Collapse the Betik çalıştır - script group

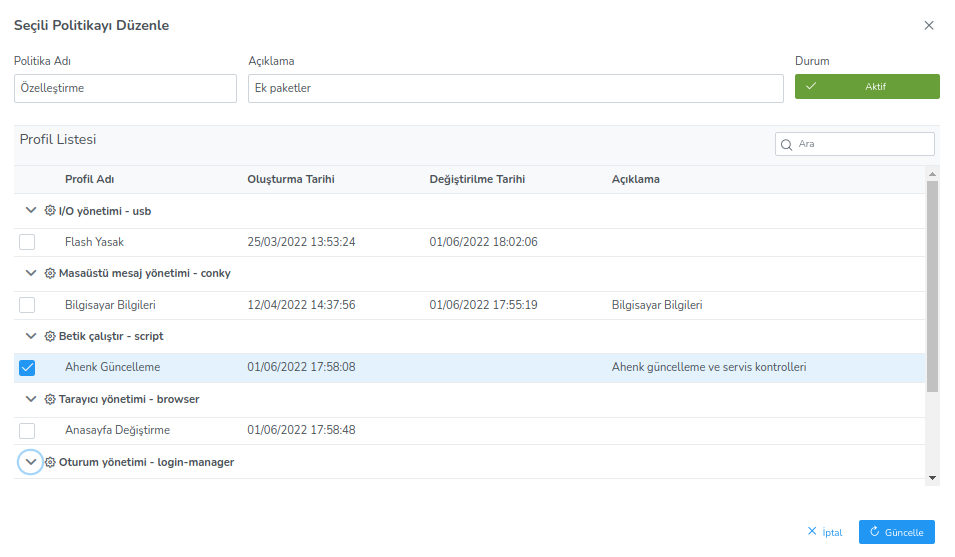[29, 336]
